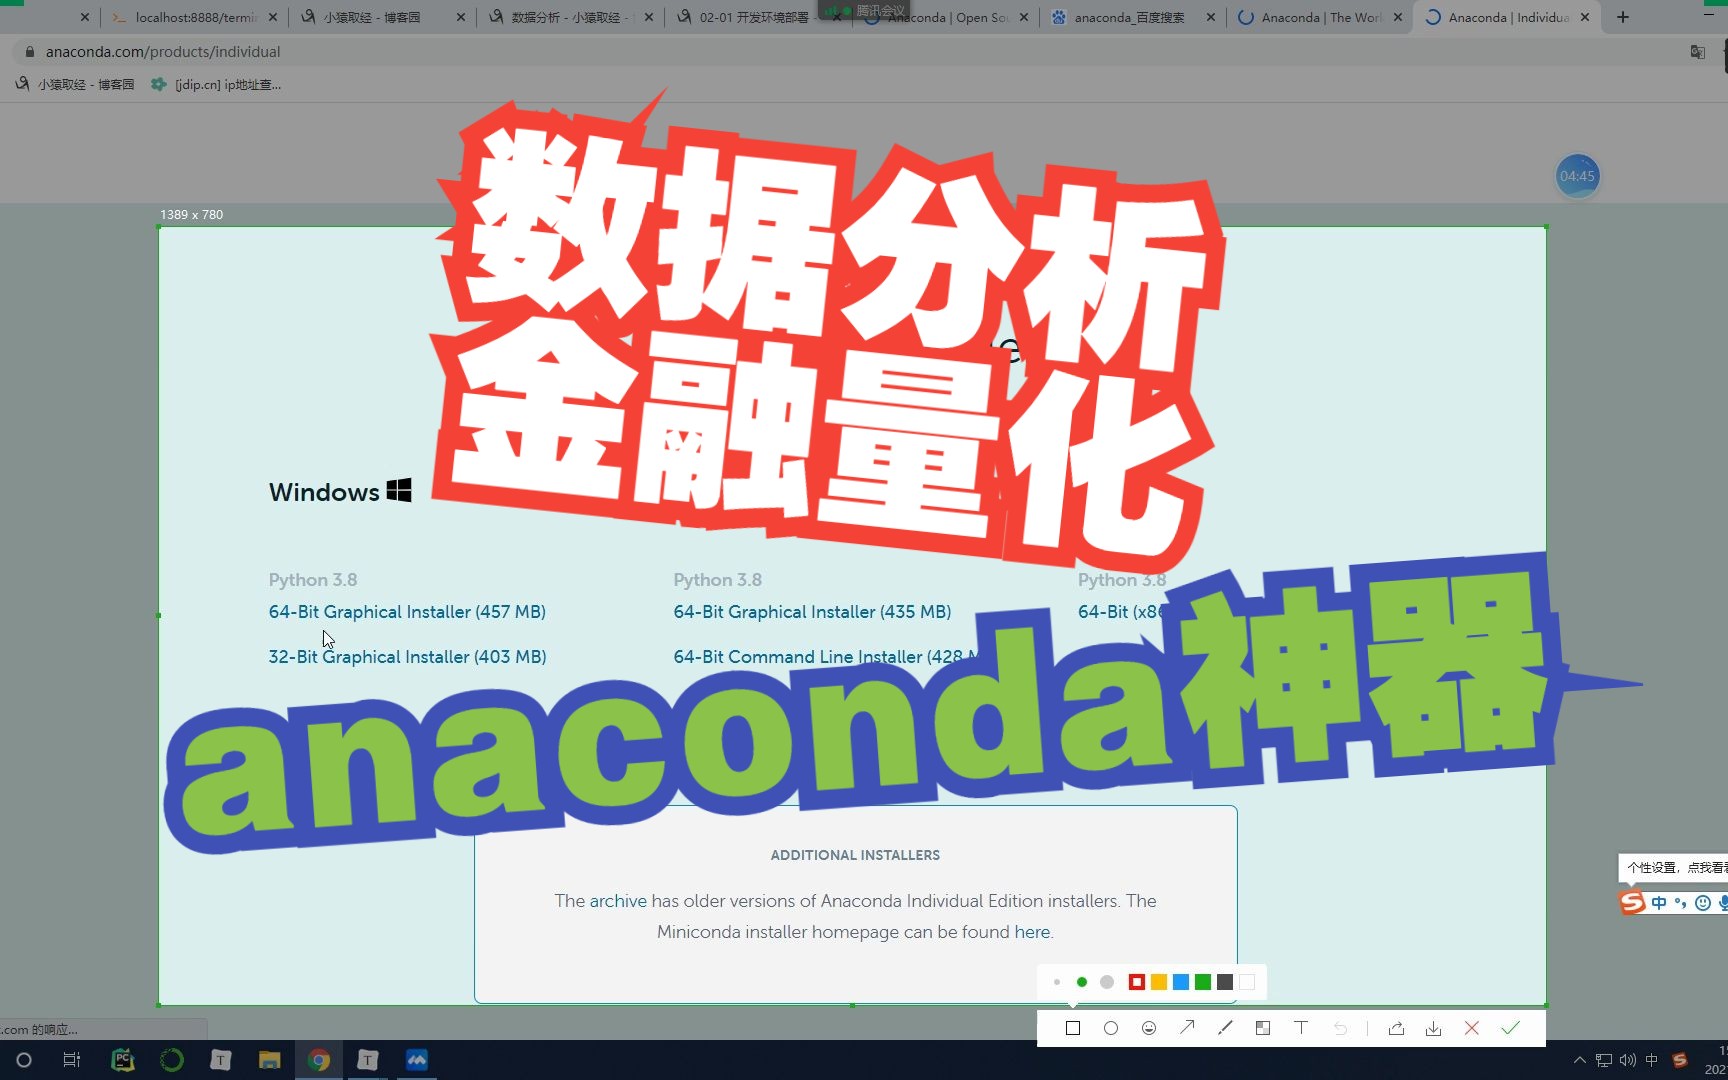Select the rectangle annotation tool

tap(1073, 1028)
